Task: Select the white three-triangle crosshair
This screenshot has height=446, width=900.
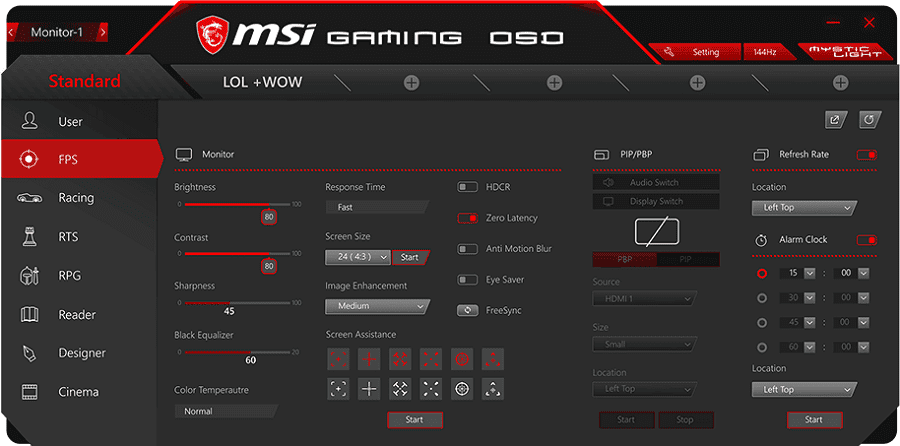Action: click(x=493, y=389)
